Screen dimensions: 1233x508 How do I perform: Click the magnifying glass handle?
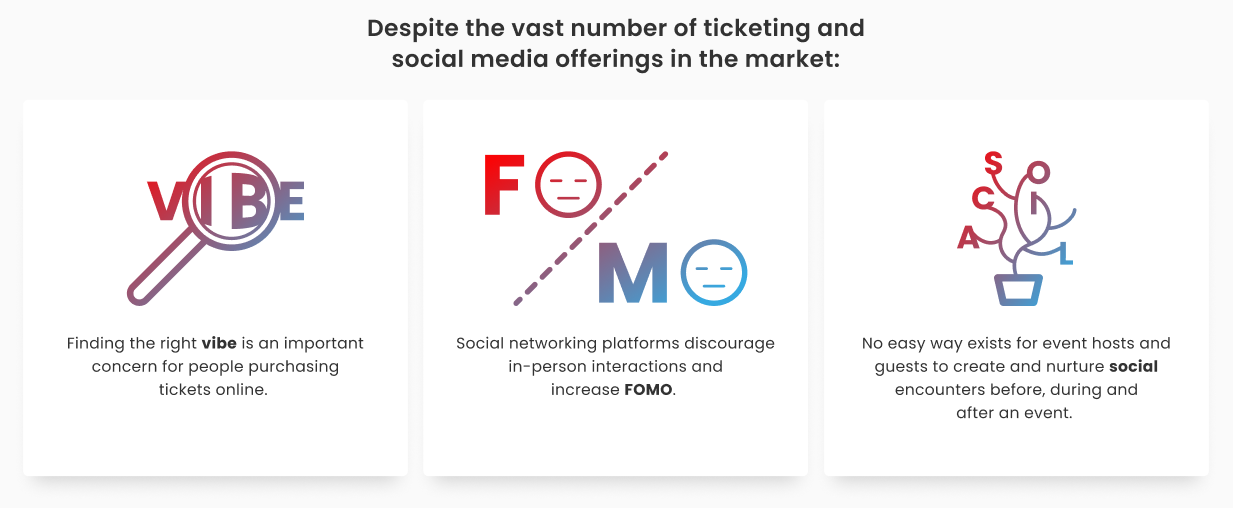coord(162,268)
